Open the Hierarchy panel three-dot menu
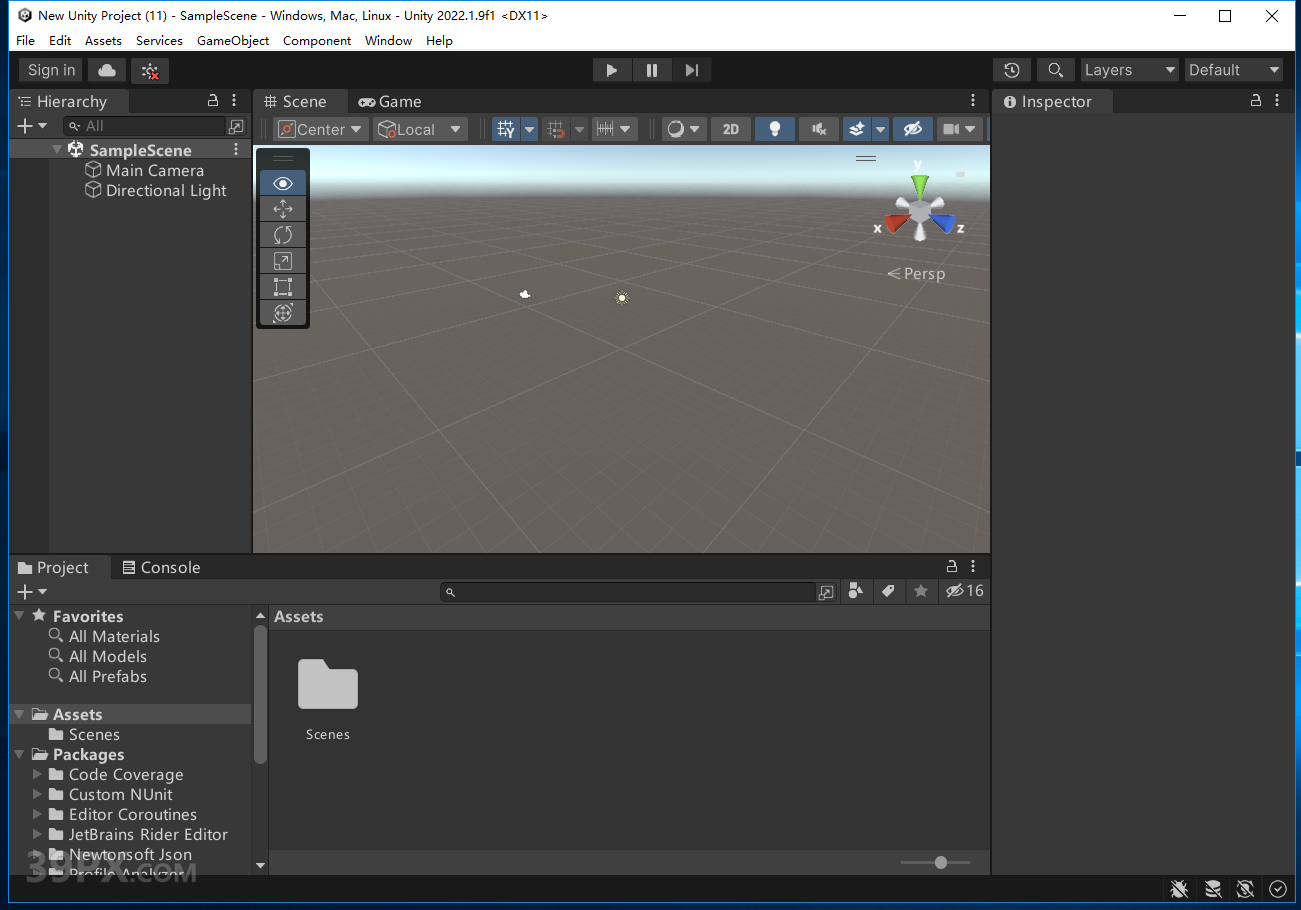This screenshot has height=910, width=1301. tap(234, 101)
